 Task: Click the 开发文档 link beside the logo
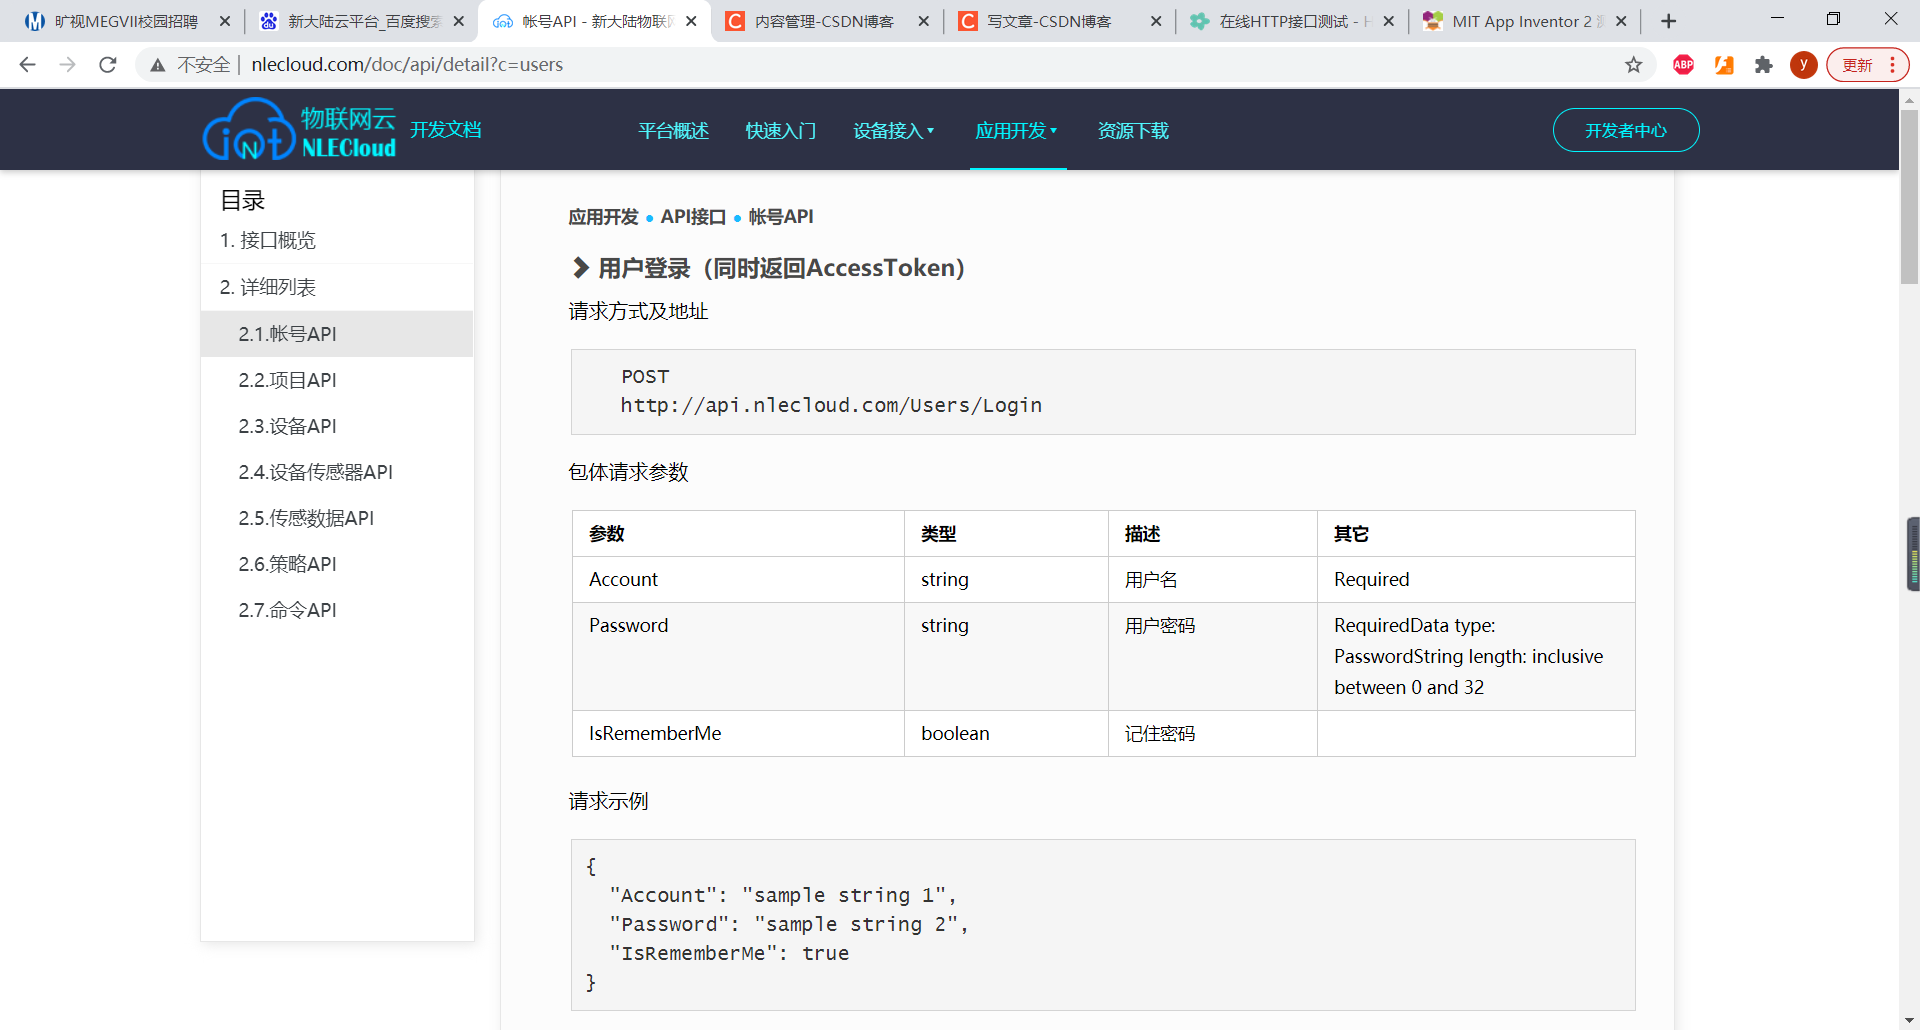(x=446, y=130)
